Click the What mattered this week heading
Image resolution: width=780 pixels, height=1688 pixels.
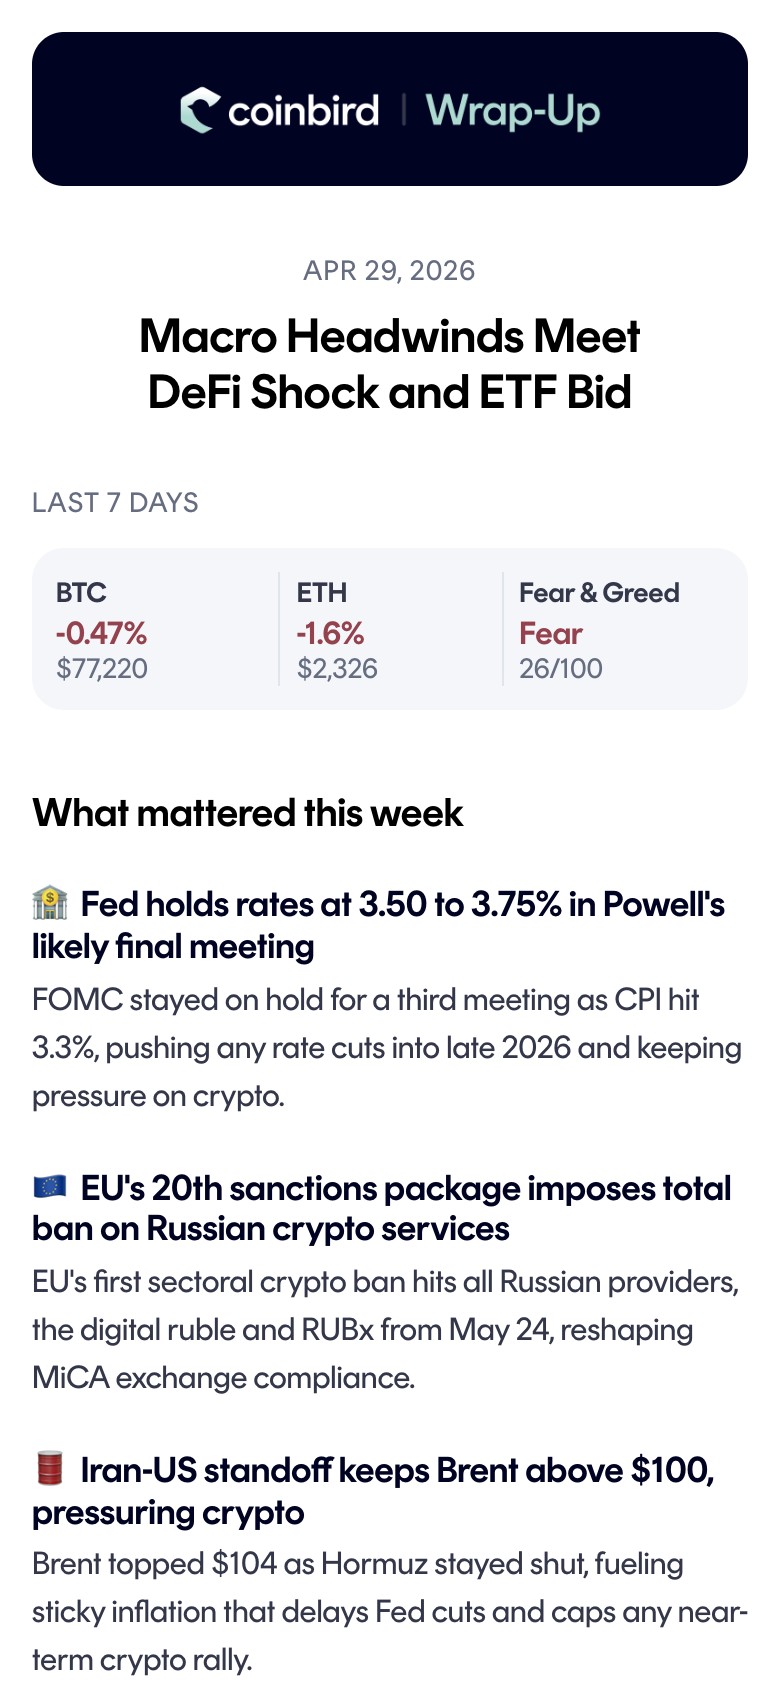point(248,813)
